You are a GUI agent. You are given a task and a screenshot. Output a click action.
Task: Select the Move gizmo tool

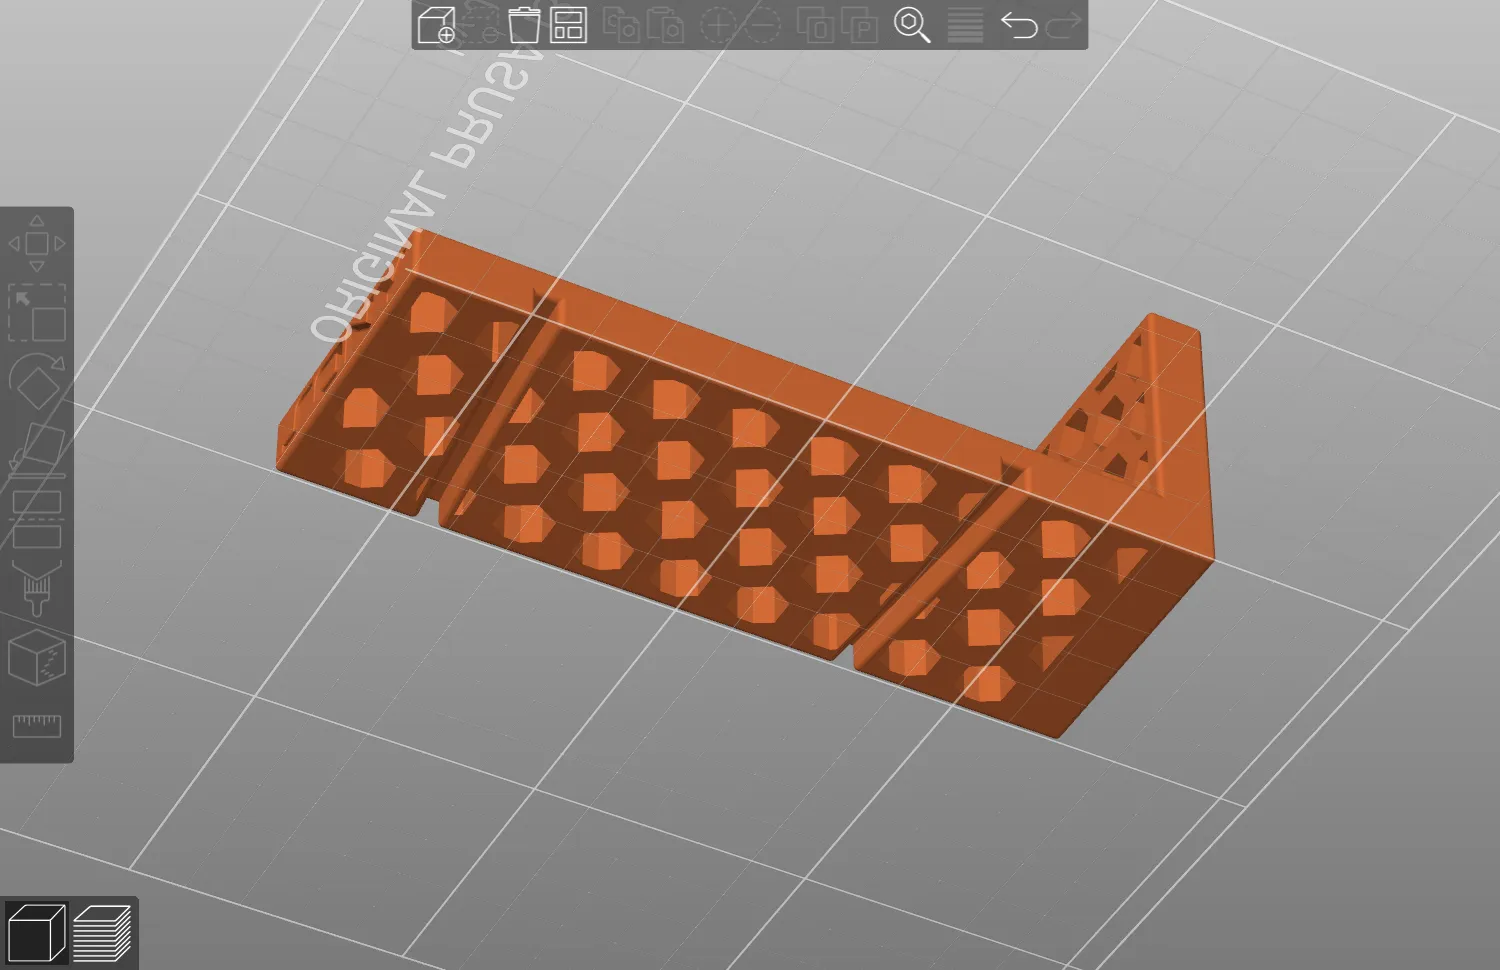click(37, 243)
